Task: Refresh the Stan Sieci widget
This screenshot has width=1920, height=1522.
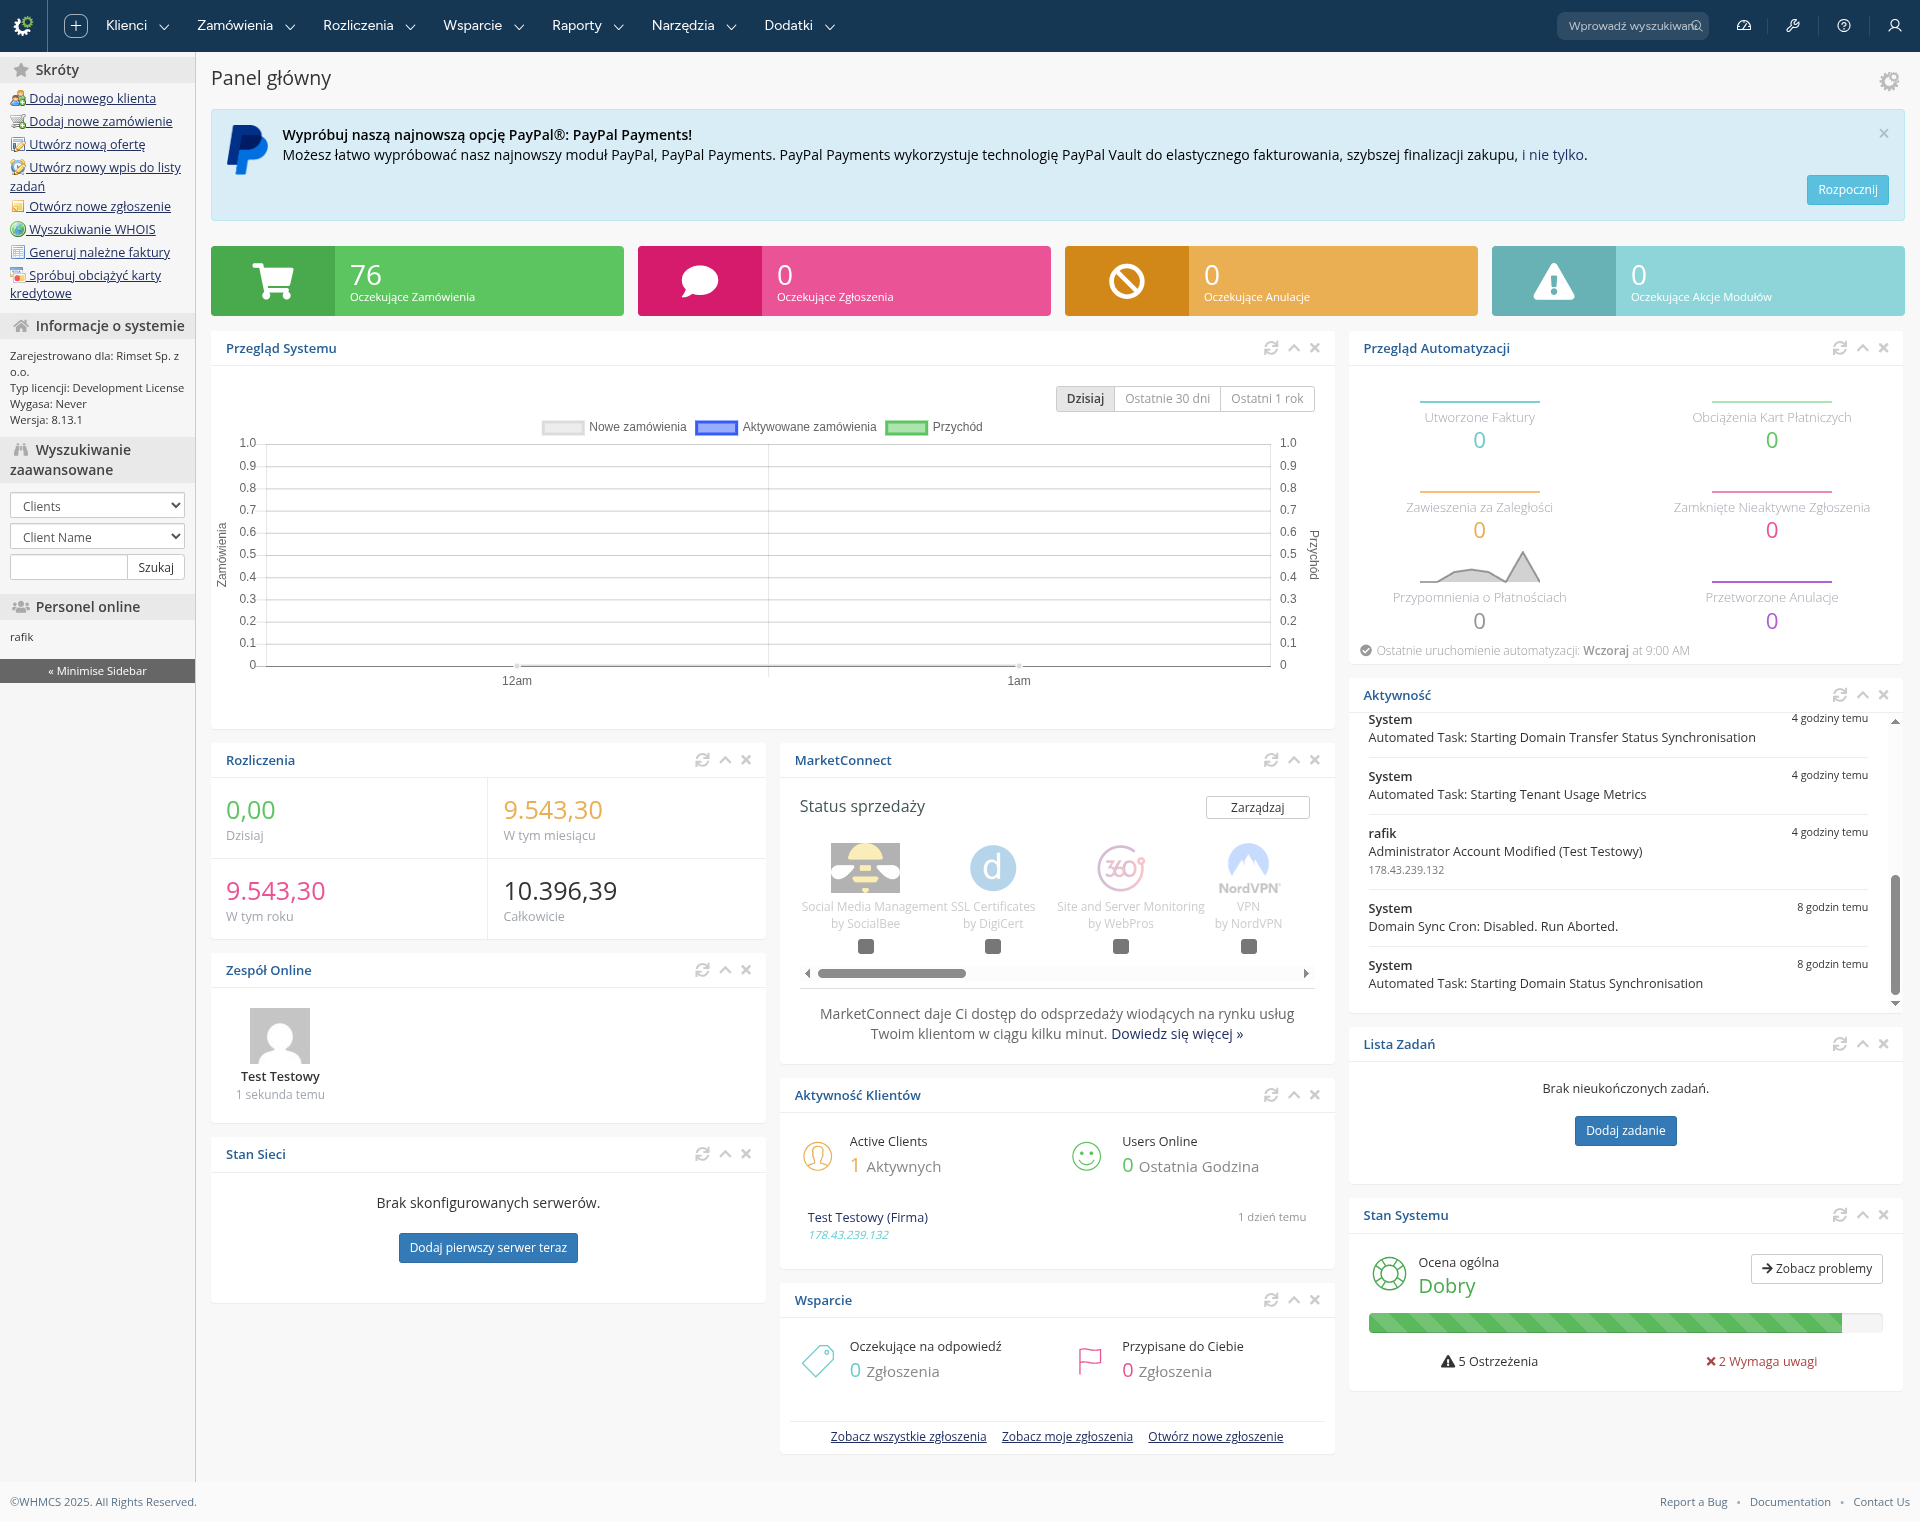Action: coord(702,1154)
